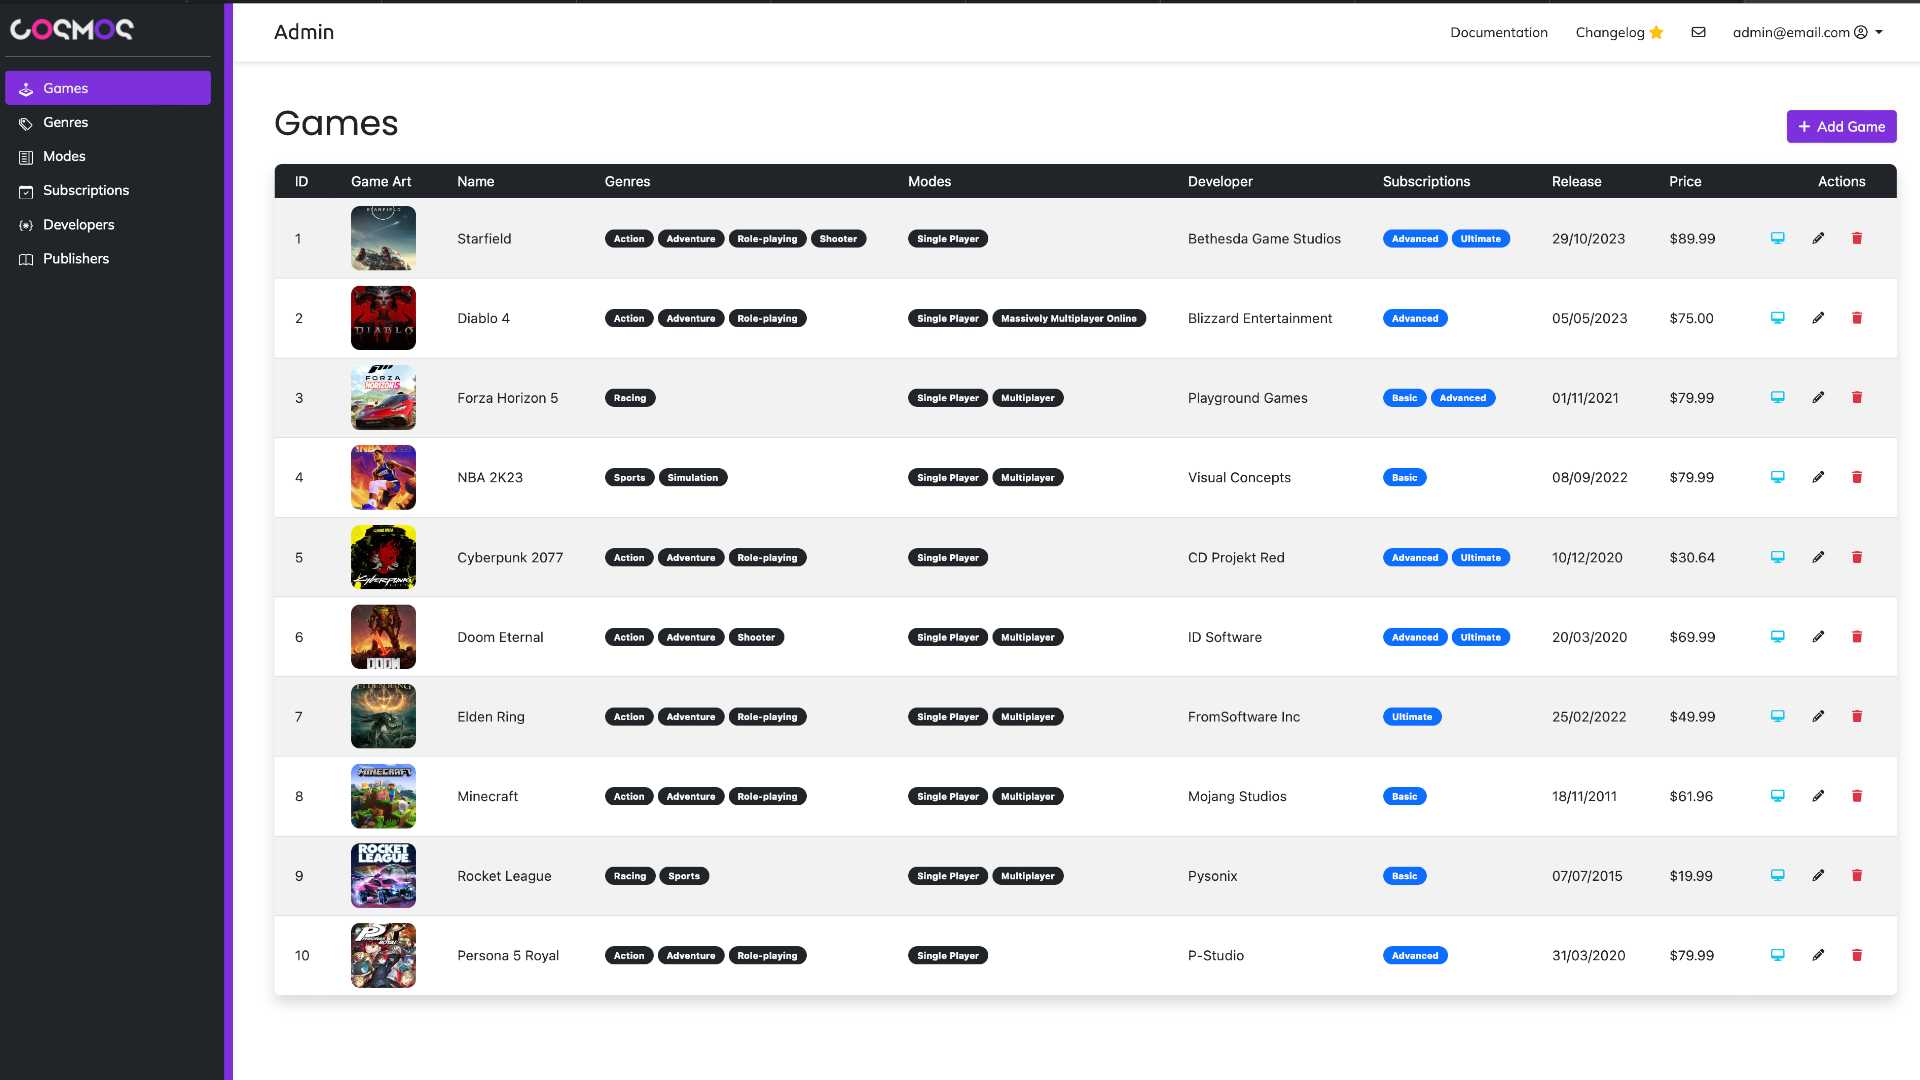Delete Forza Horizon 5 with trash icon
The width and height of the screenshot is (1920, 1080).
1857,397
